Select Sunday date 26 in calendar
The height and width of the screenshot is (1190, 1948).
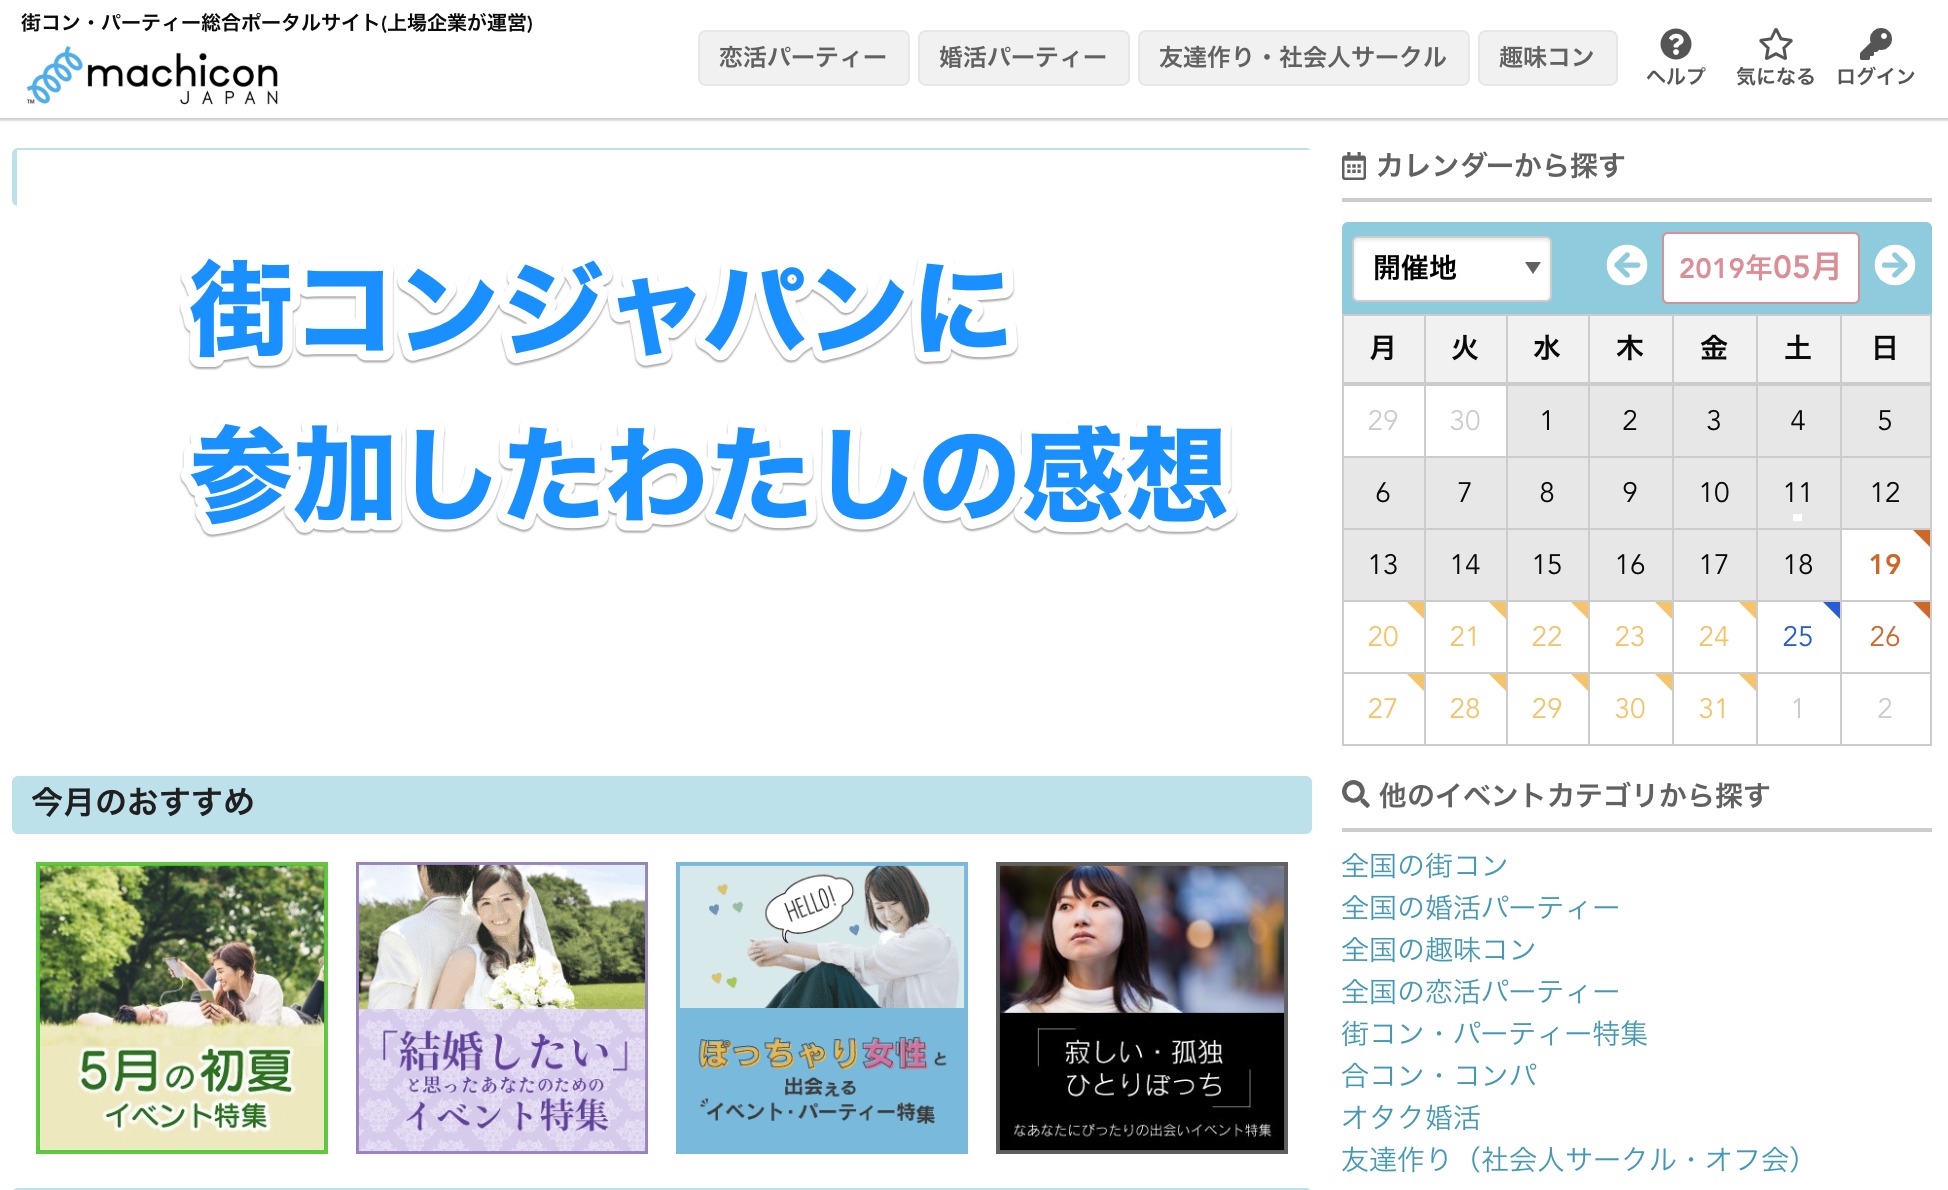1885,637
